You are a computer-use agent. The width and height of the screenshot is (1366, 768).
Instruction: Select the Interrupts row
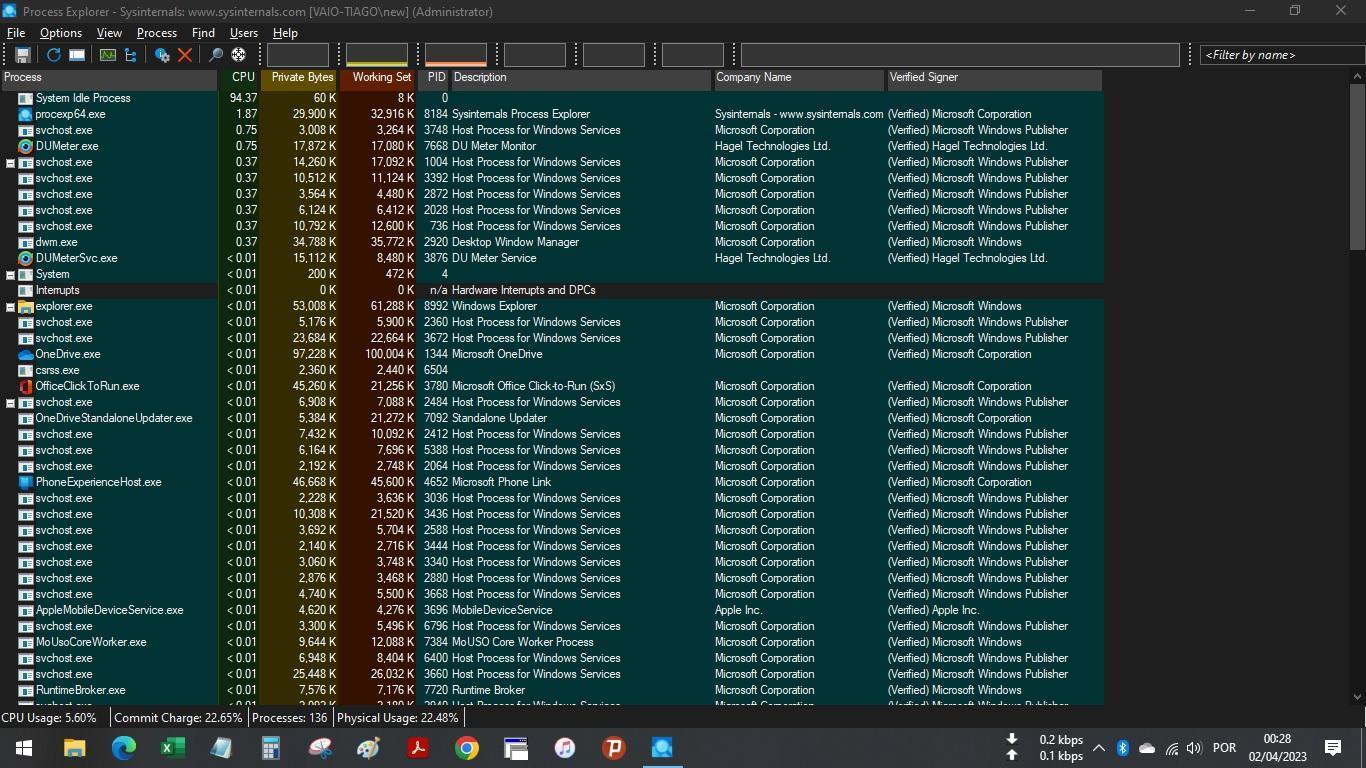(x=551, y=290)
